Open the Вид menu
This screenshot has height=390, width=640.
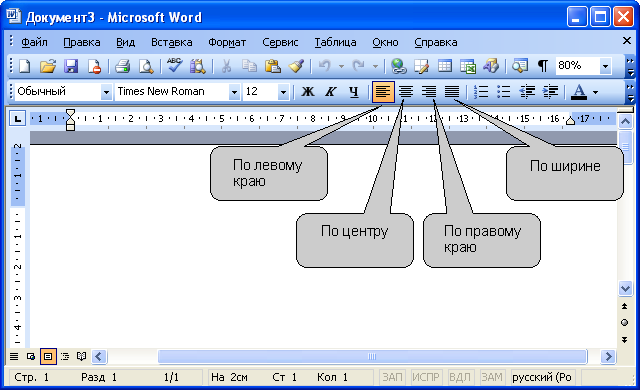125,42
